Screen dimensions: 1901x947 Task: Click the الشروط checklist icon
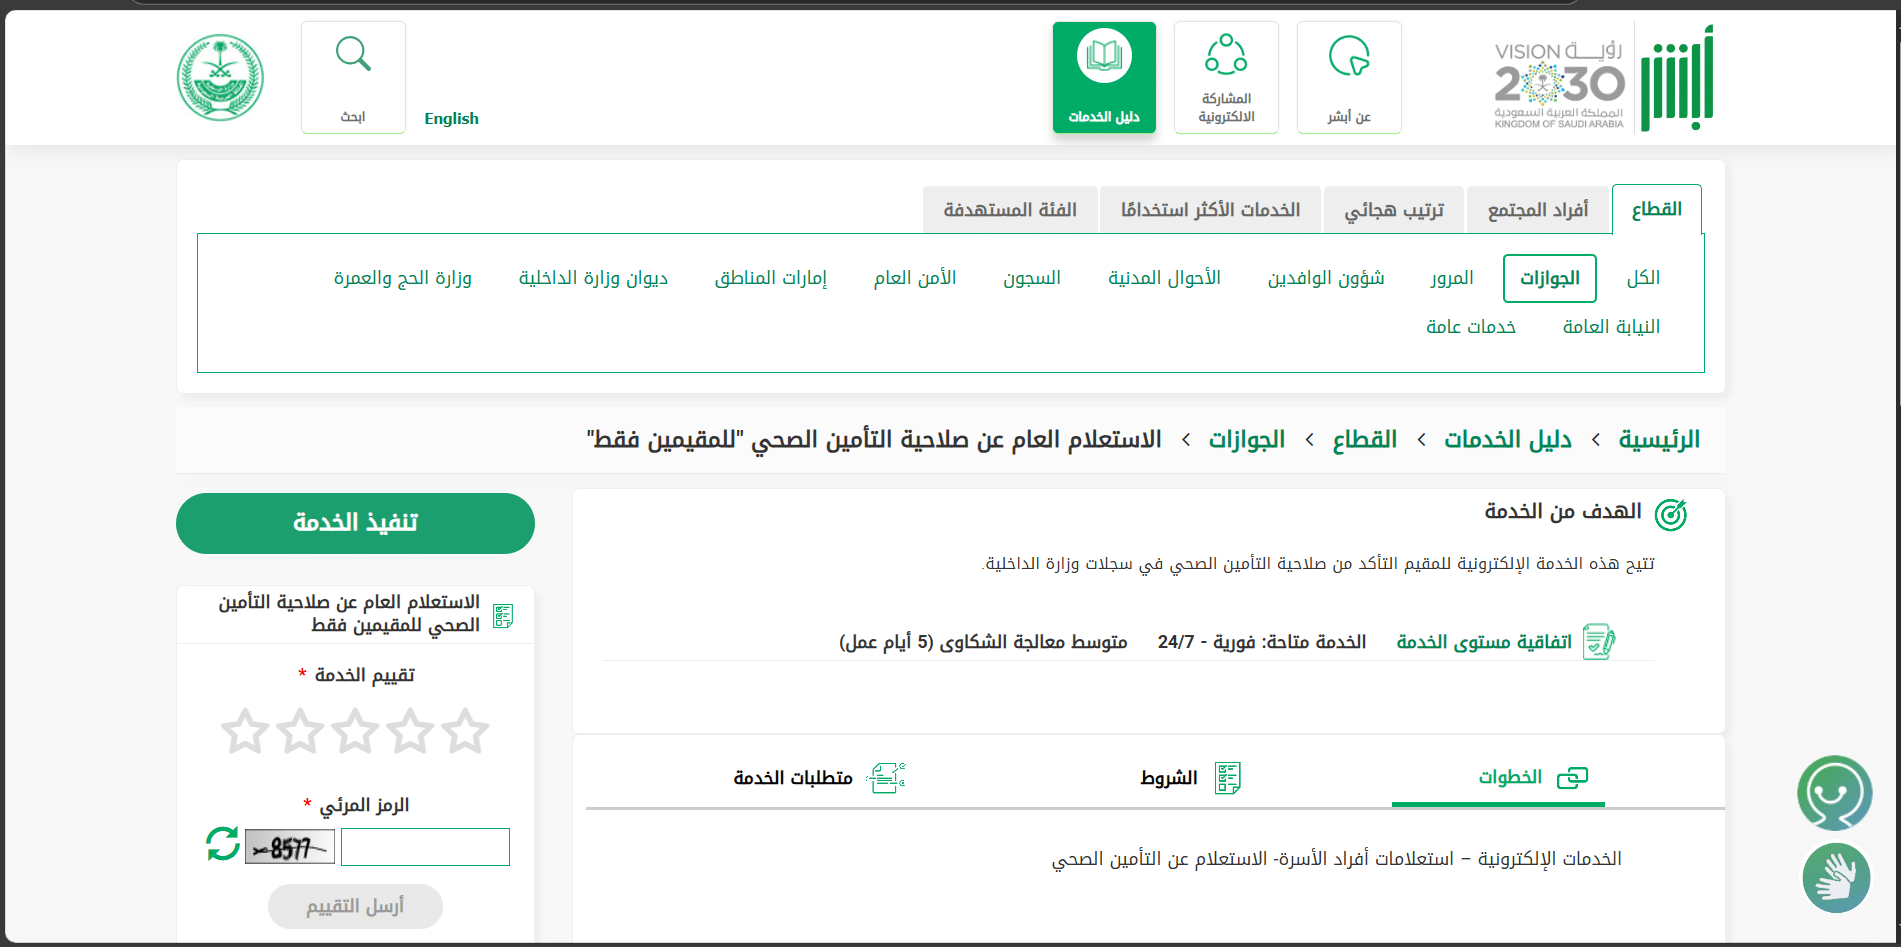pyautogui.click(x=1228, y=777)
